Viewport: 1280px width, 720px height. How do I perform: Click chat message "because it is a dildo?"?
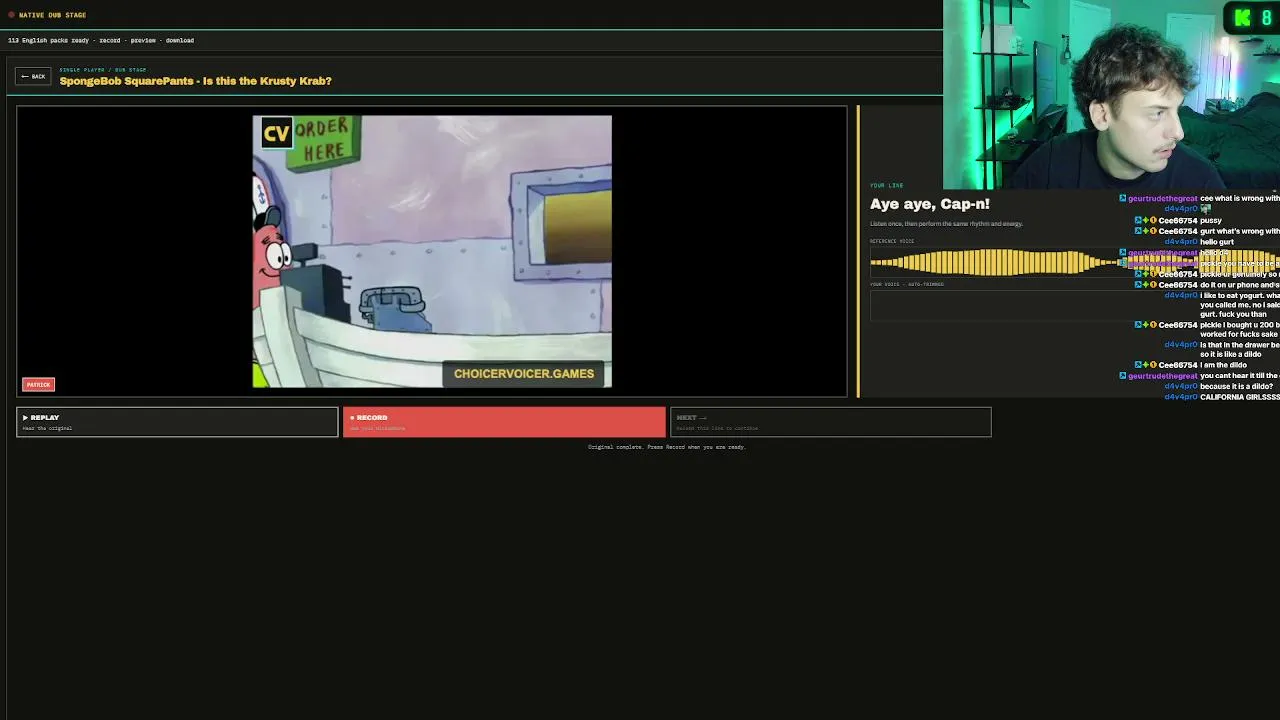tap(1236, 386)
